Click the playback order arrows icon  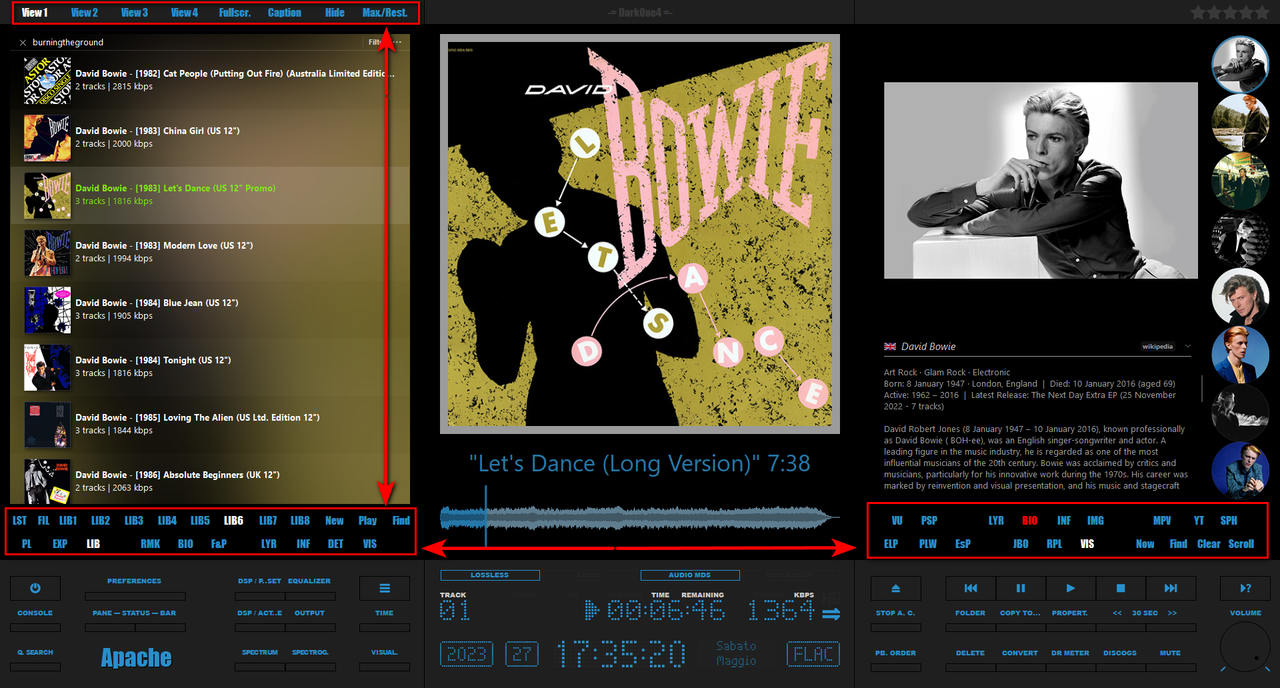pyautogui.click(x=831, y=614)
